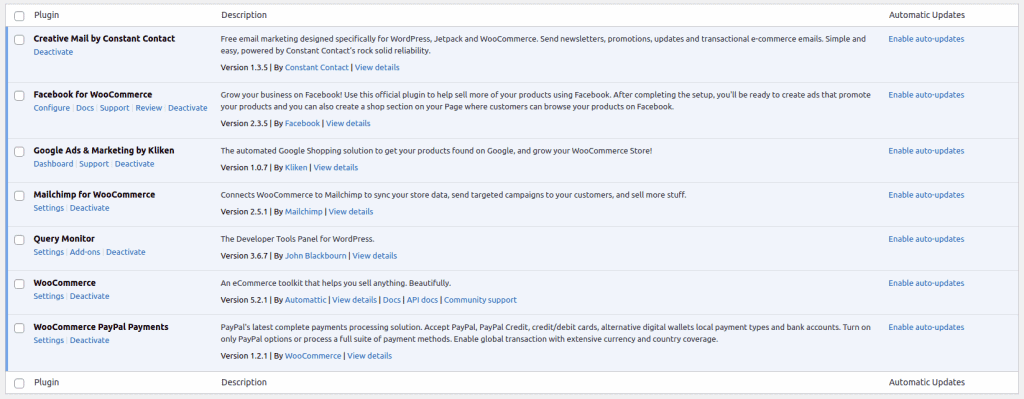Screen dimensions: 1024x399
Task: Open Docs under Facebook for WooCommerce
Action: coord(85,108)
